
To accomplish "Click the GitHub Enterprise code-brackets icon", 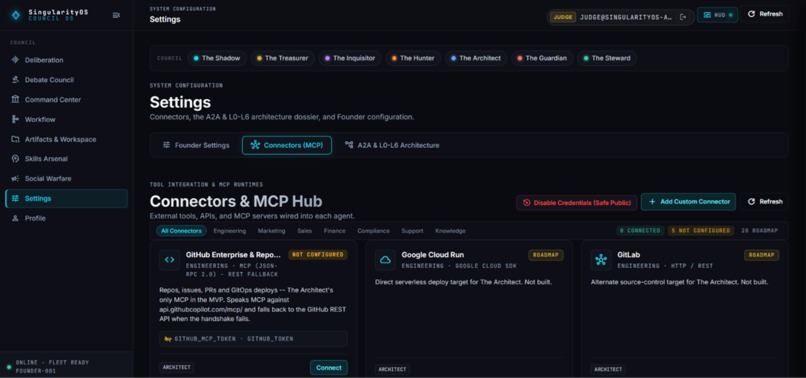I will pyautogui.click(x=169, y=260).
